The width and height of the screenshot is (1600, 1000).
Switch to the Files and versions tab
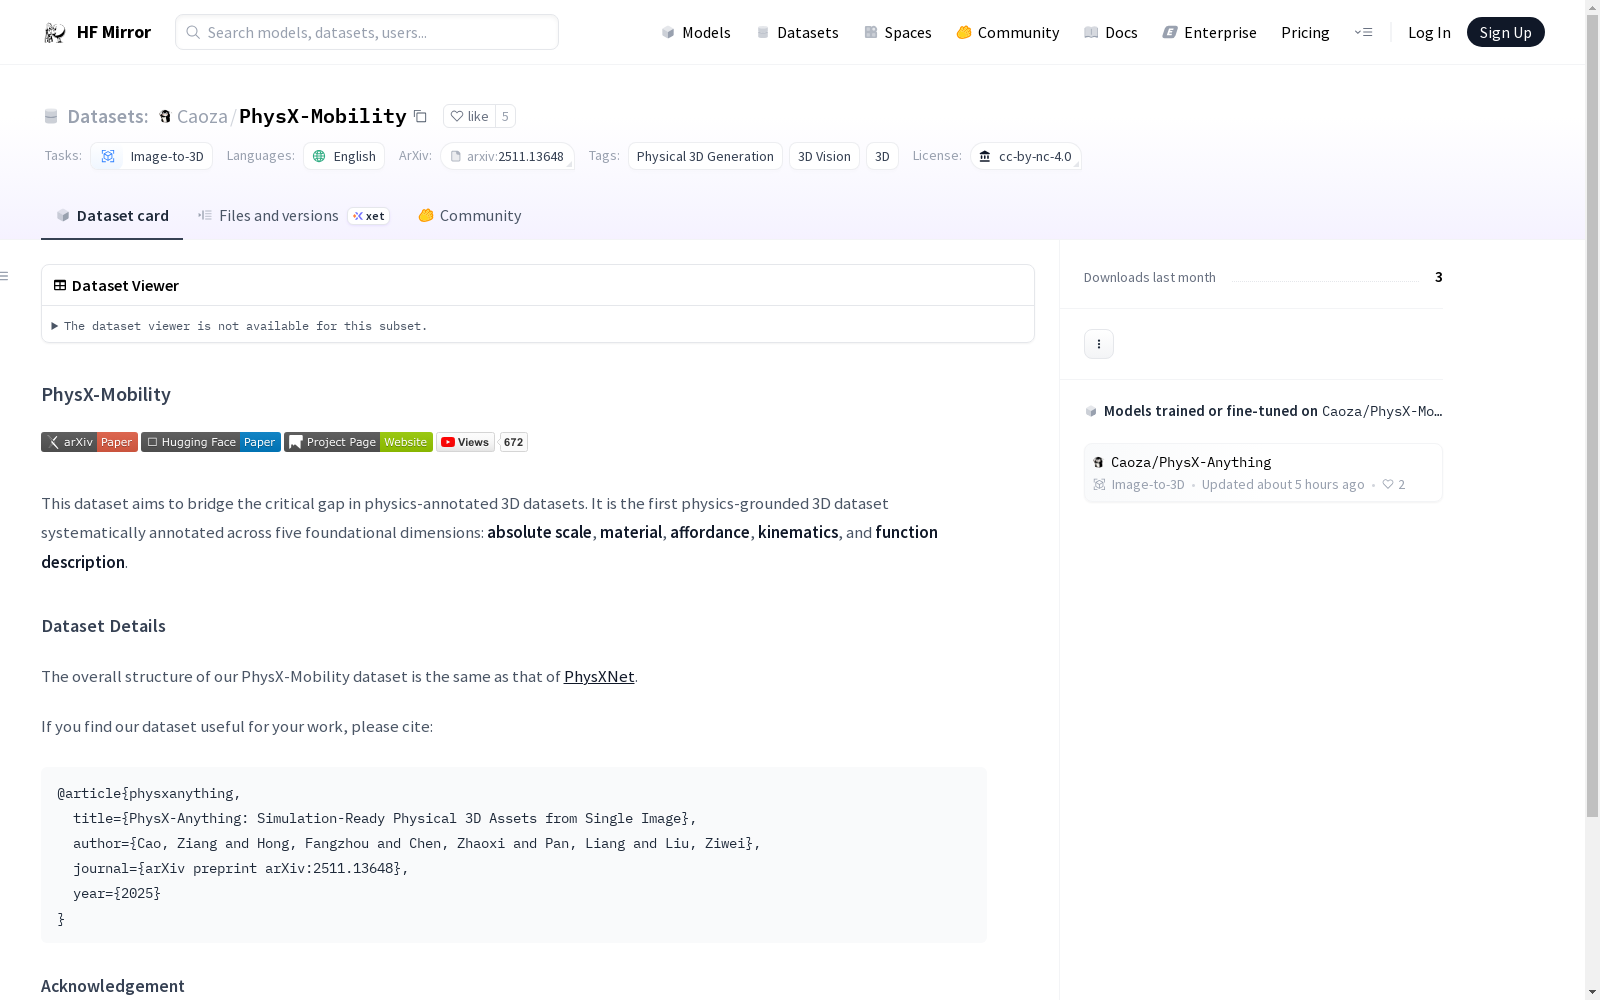[x=293, y=216]
